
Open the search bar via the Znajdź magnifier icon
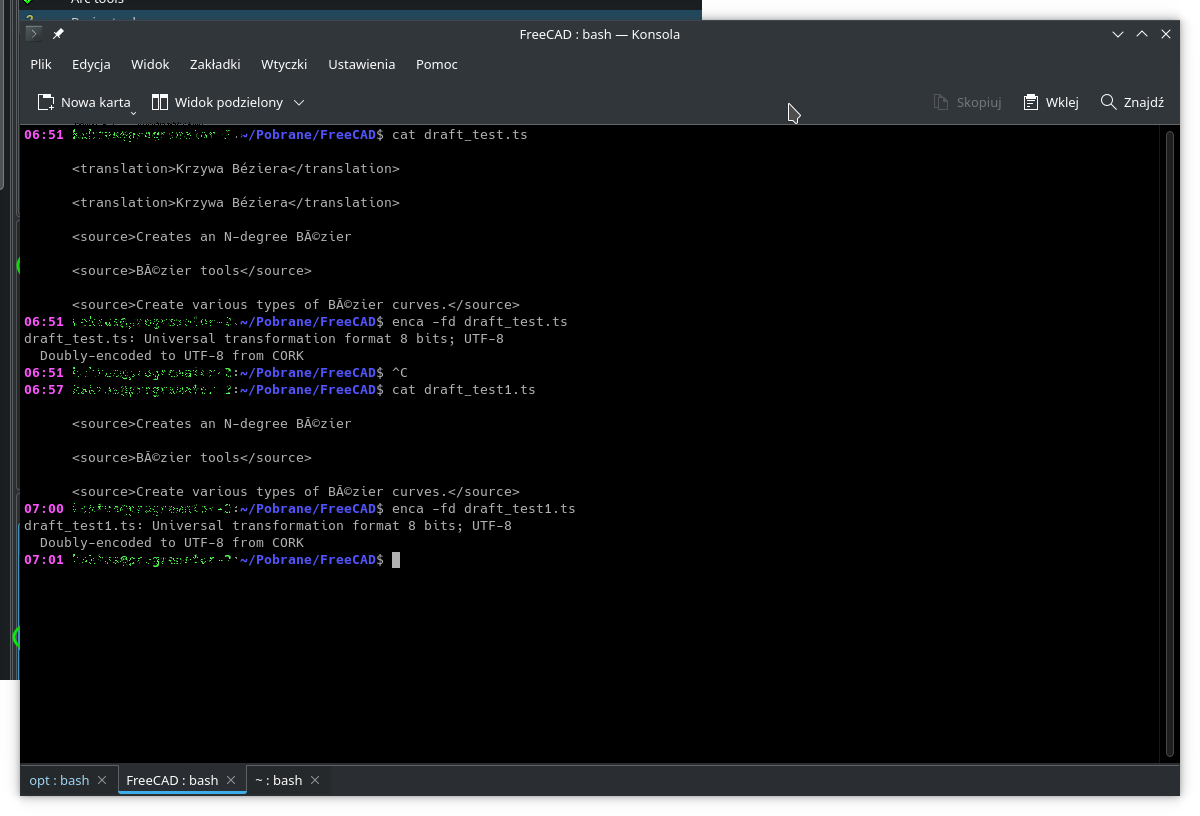1107,102
